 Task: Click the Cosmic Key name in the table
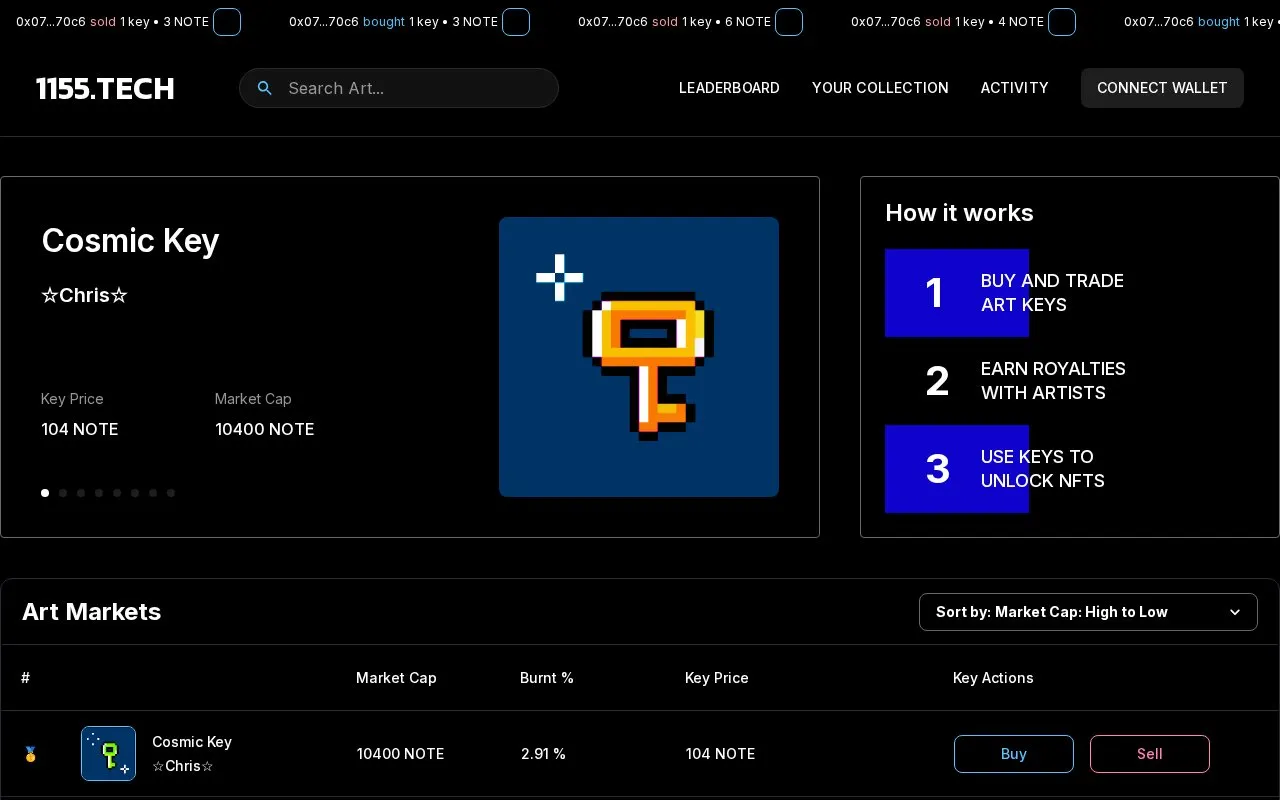pos(192,742)
